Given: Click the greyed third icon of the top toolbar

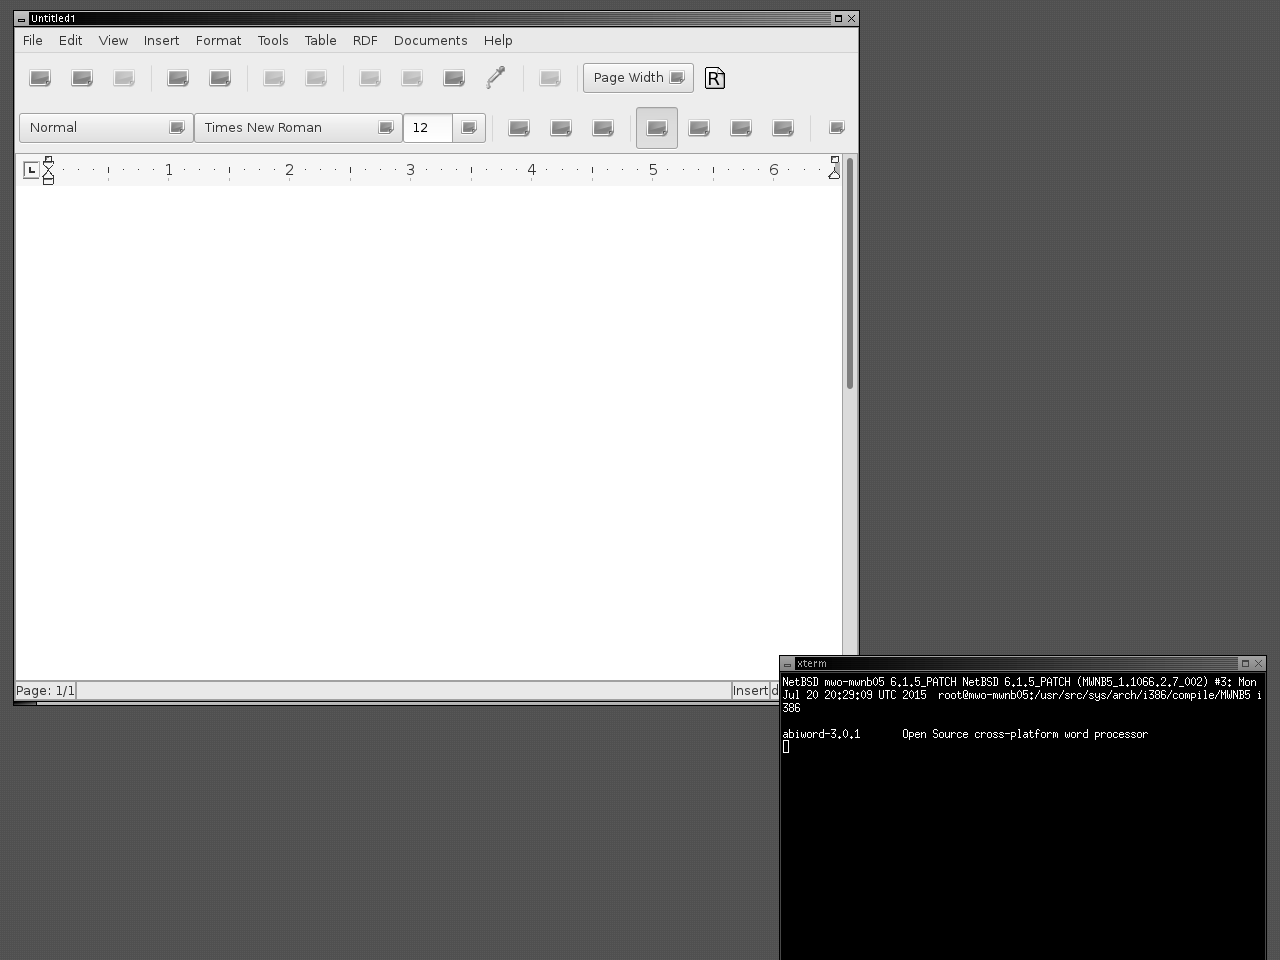Looking at the screenshot, I should 124,78.
